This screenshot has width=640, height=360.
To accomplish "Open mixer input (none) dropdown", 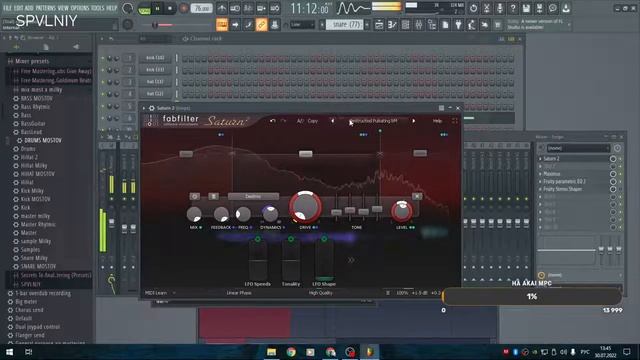I will tap(578, 148).
